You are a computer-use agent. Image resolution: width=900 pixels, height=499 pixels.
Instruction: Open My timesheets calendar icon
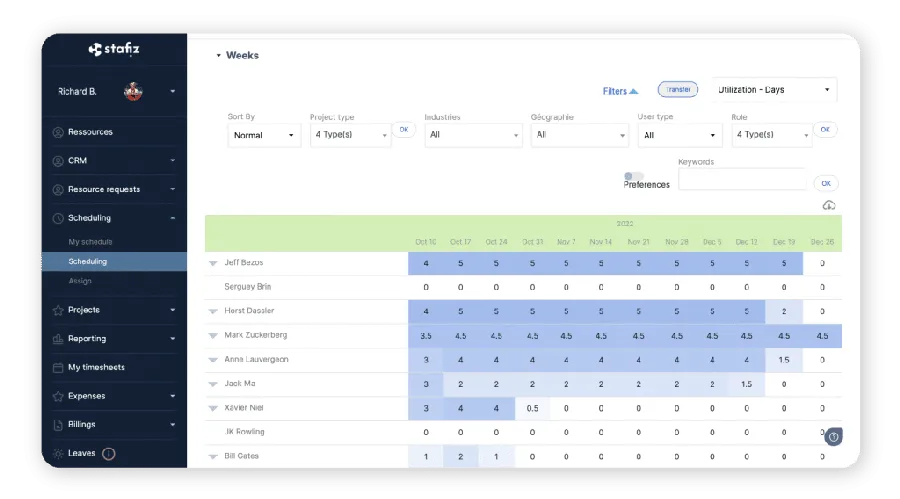58,367
